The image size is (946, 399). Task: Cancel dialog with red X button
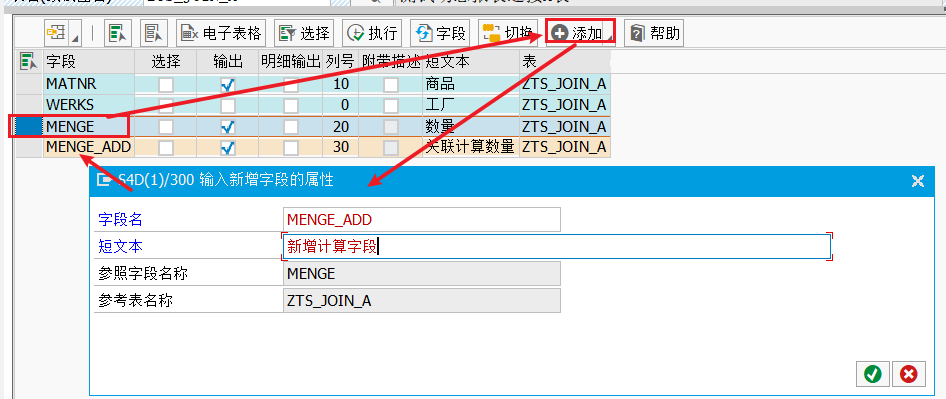pyautogui.click(x=909, y=375)
